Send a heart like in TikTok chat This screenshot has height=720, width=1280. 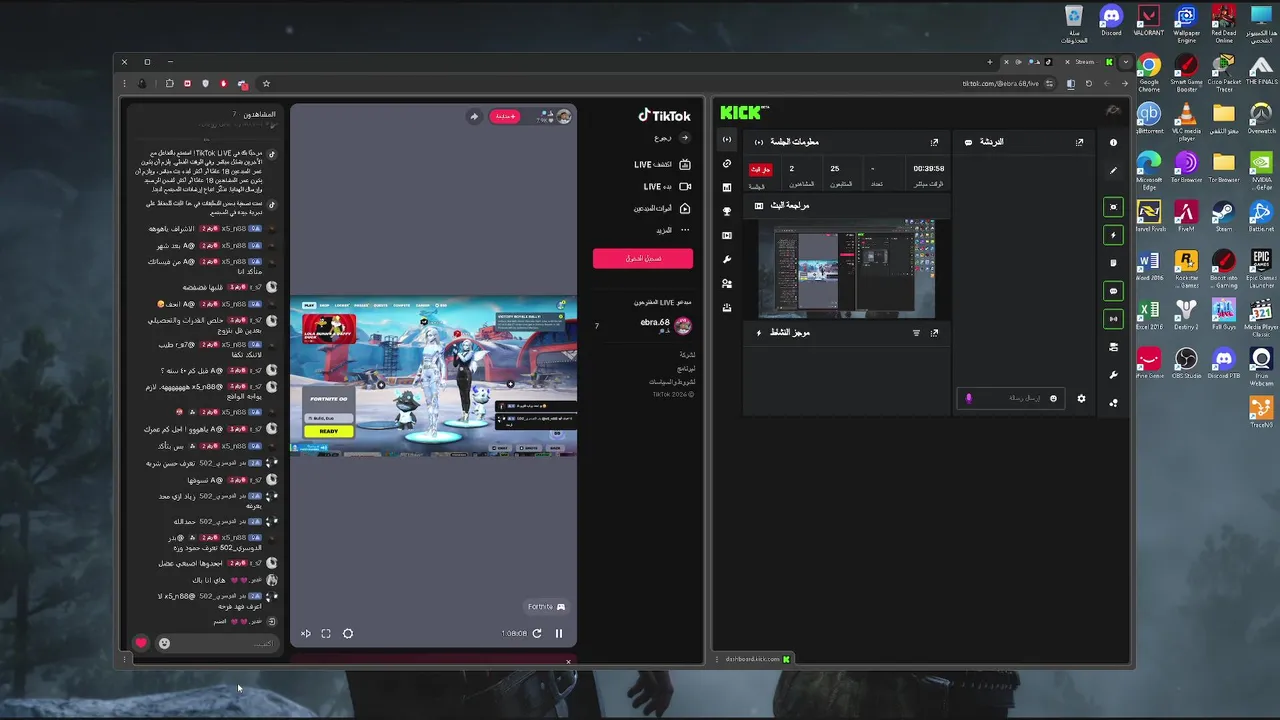[x=141, y=643]
